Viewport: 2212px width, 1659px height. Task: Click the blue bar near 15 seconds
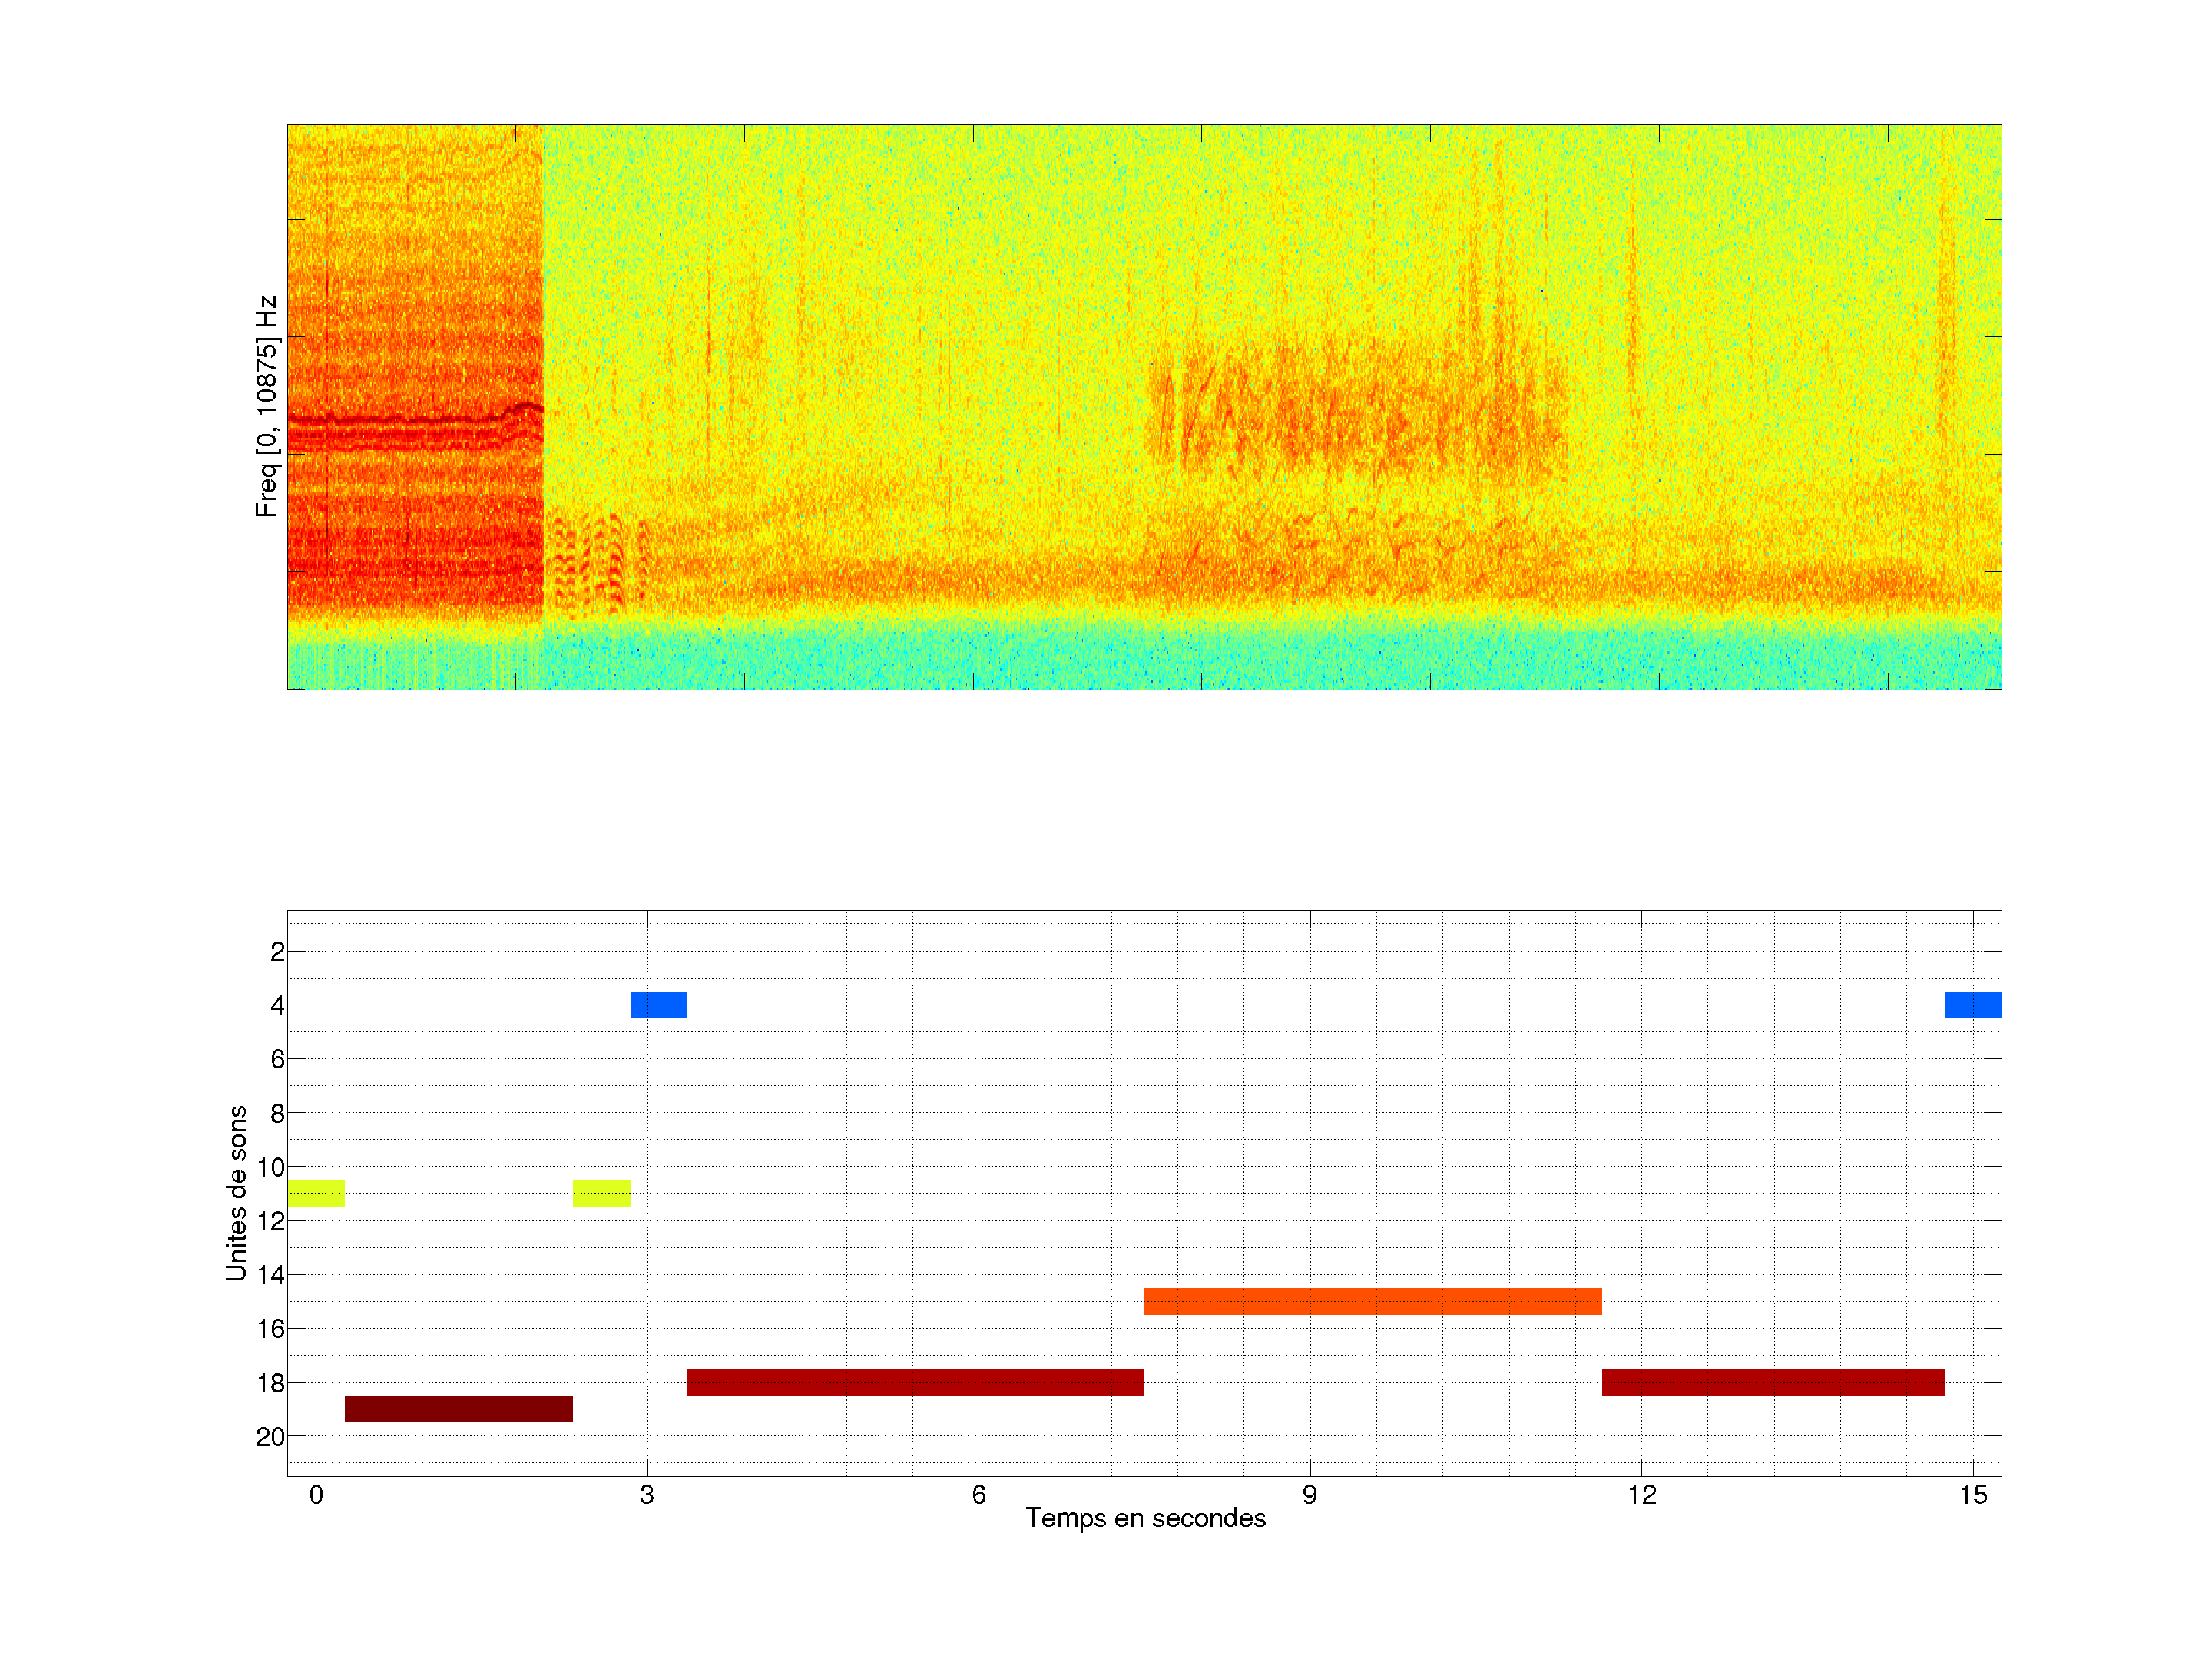coord(1972,1004)
